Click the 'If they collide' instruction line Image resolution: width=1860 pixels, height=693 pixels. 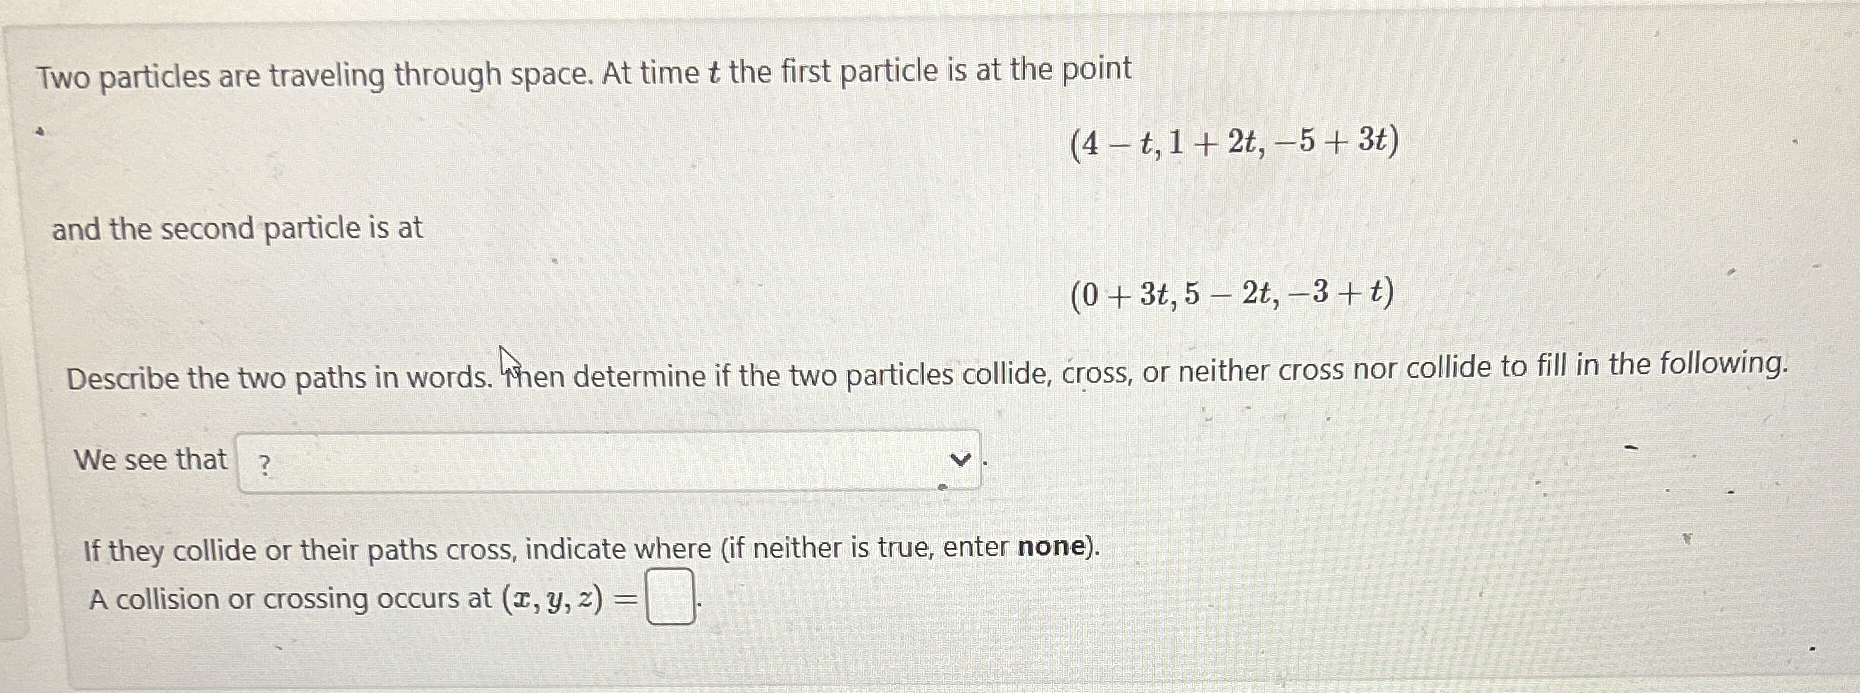point(590,547)
